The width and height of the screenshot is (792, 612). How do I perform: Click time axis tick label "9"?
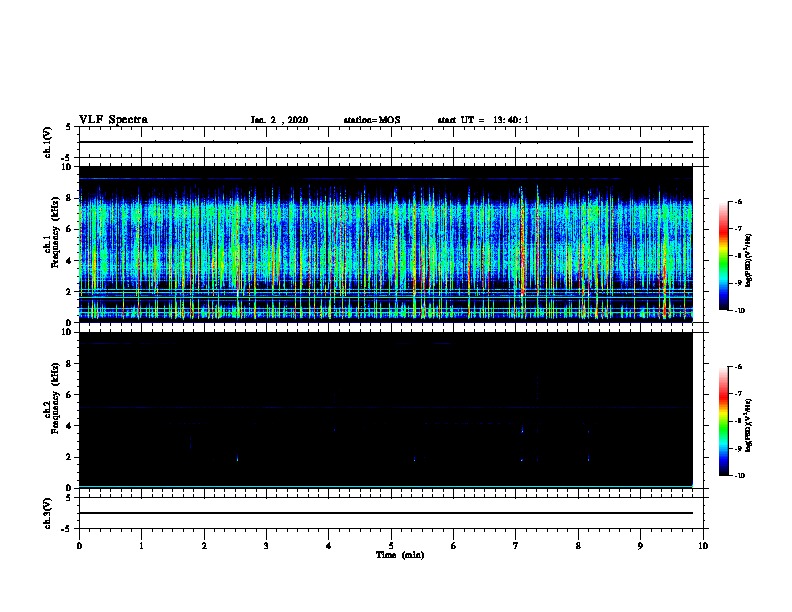pyautogui.click(x=640, y=546)
